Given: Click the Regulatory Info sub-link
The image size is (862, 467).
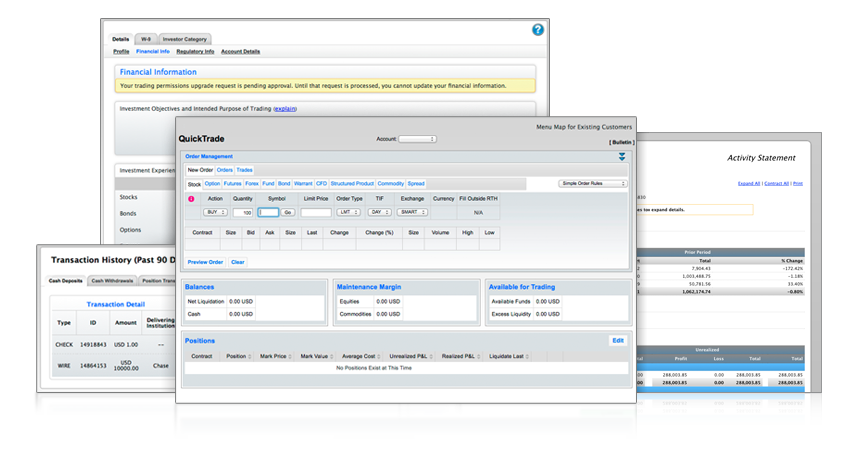Looking at the screenshot, I should pyautogui.click(x=195, y=52).
